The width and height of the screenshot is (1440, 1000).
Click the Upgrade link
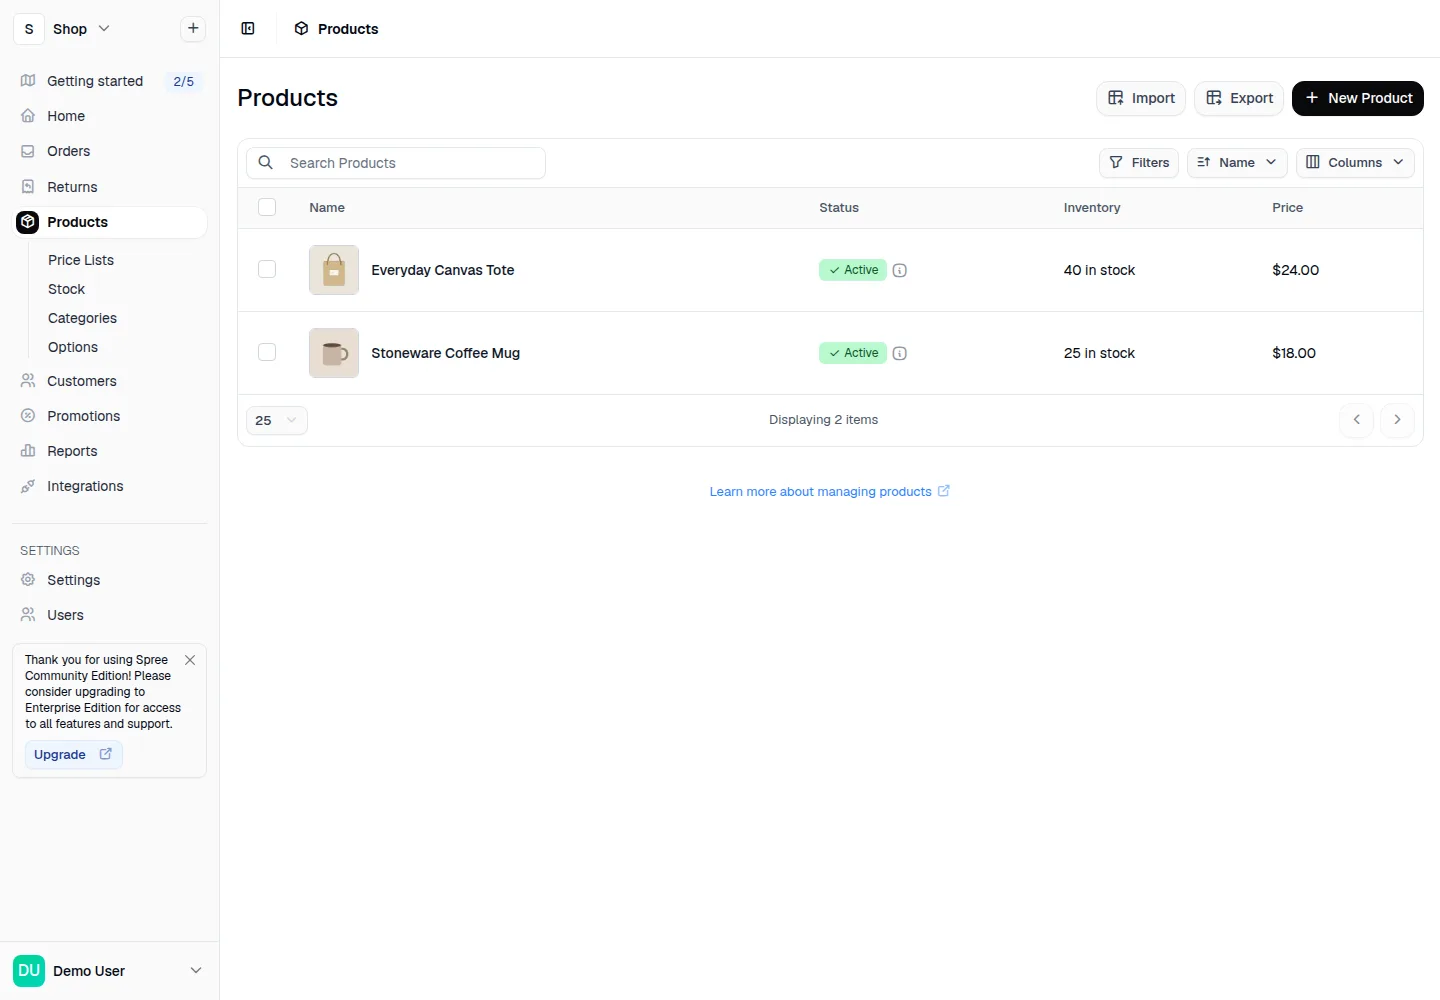tap(73, 754)
